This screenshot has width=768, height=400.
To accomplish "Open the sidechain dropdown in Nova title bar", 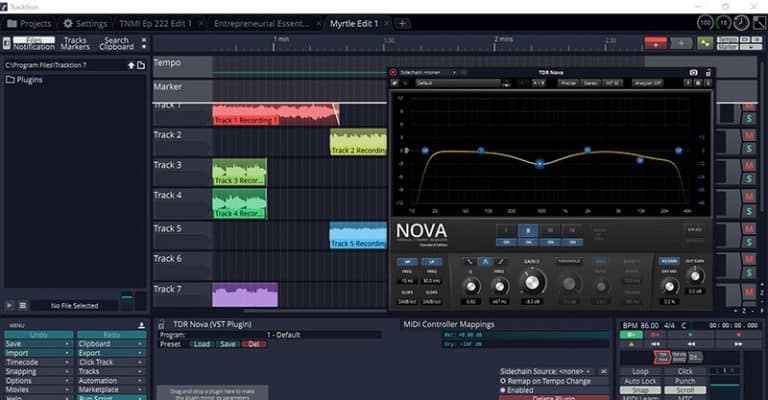I will coord(428,72).
